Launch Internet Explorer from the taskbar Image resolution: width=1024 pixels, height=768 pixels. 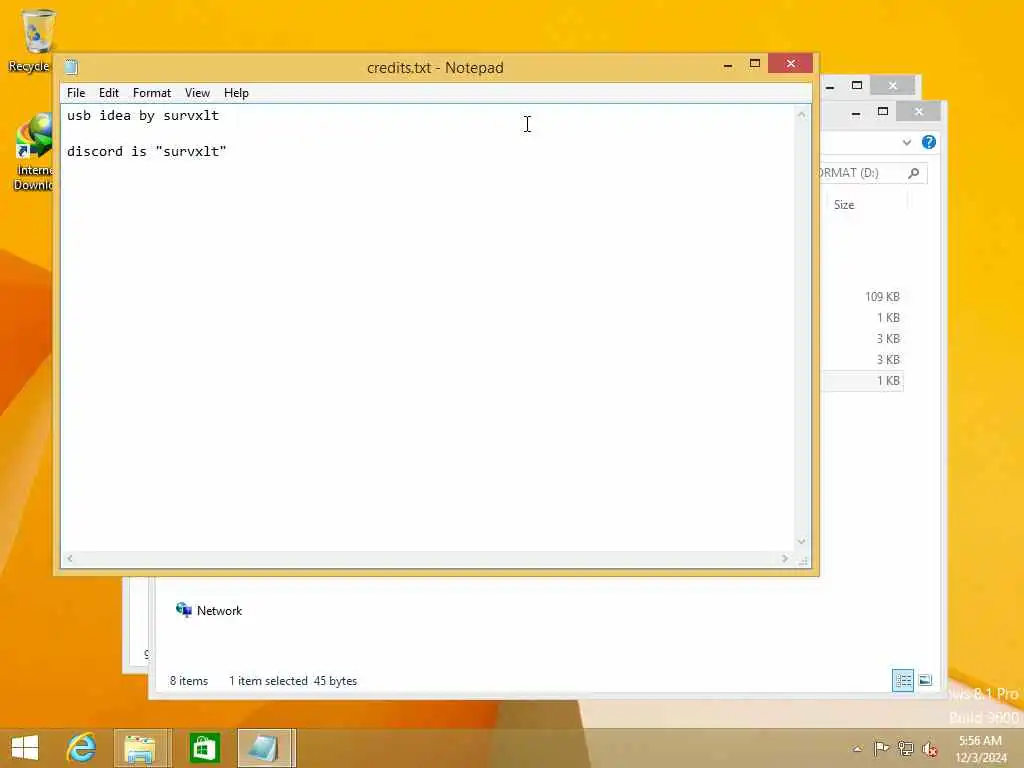point(81,748)
